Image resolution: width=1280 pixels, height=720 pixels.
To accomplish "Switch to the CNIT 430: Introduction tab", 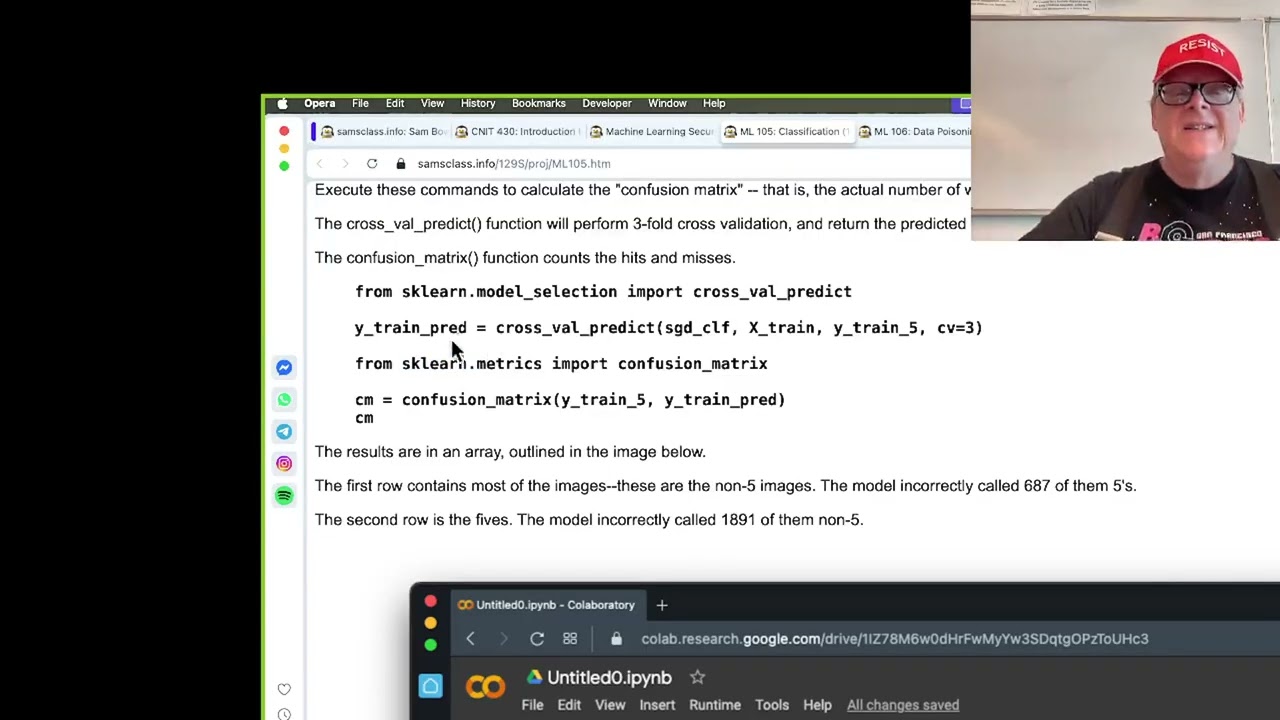I will (517, 131).
